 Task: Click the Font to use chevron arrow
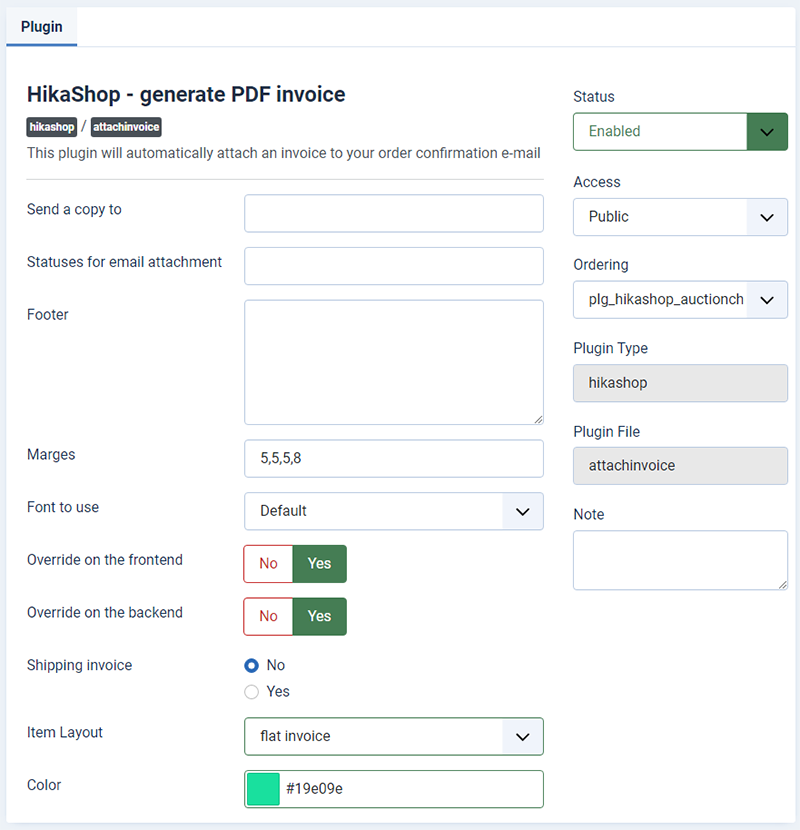[x=523, y=511]
